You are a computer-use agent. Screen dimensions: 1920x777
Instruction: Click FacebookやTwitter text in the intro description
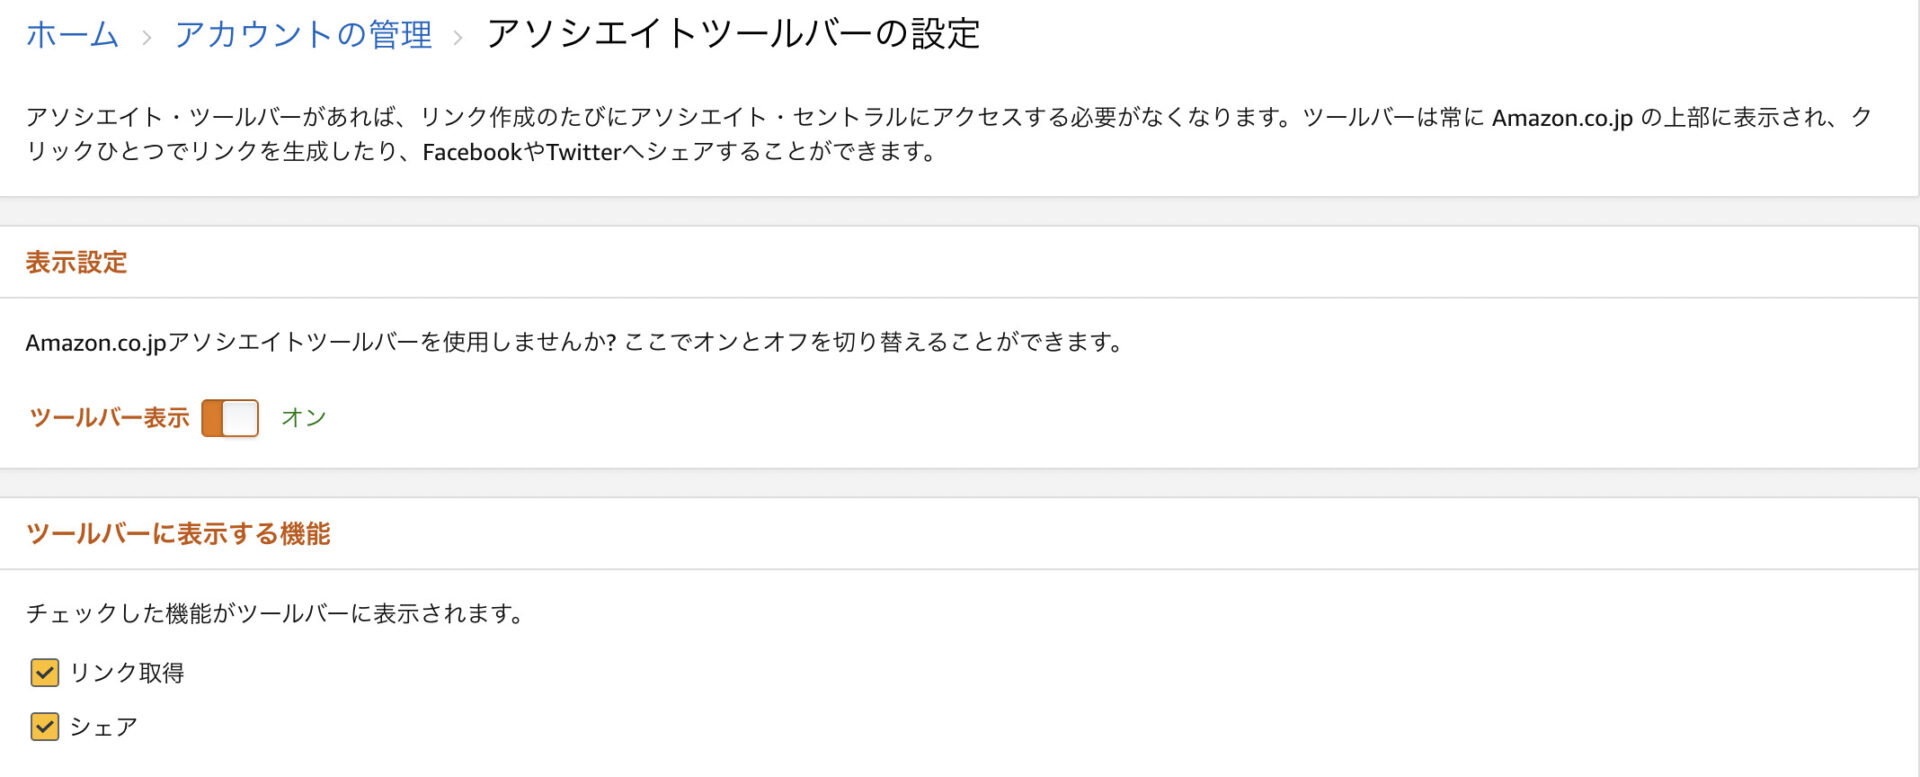pyautogui.click(x=522, y=152)
